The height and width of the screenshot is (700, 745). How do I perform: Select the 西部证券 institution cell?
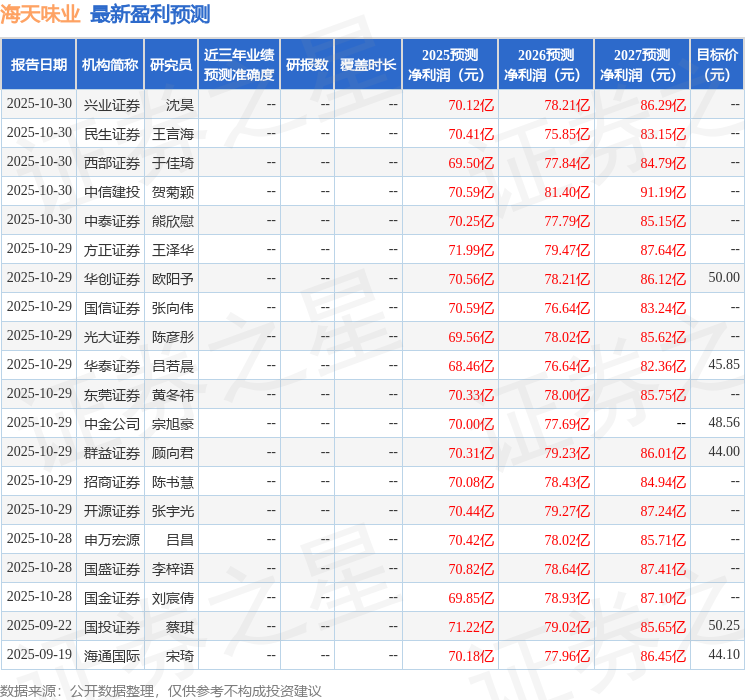[112, 163]
